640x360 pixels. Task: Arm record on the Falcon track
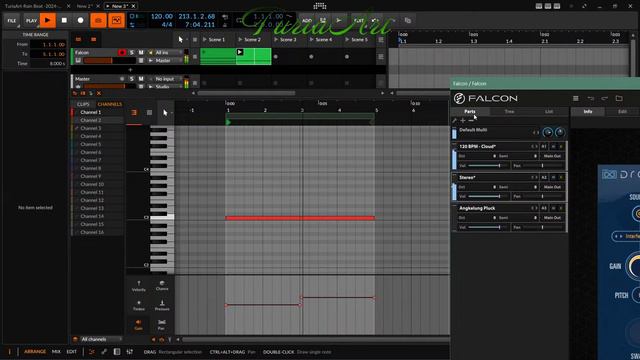click(122, 52)
